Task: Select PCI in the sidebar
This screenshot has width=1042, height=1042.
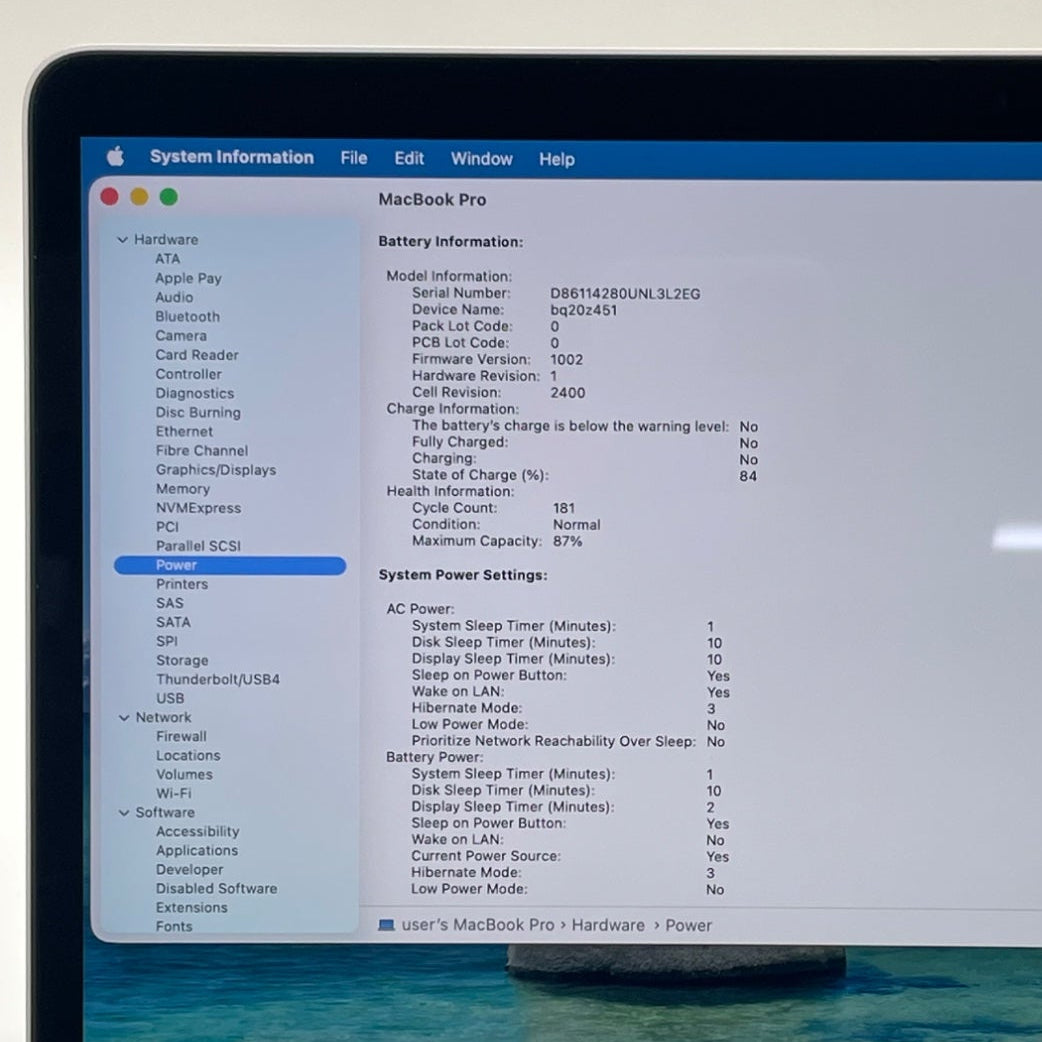Action: [x=167, y=527]
